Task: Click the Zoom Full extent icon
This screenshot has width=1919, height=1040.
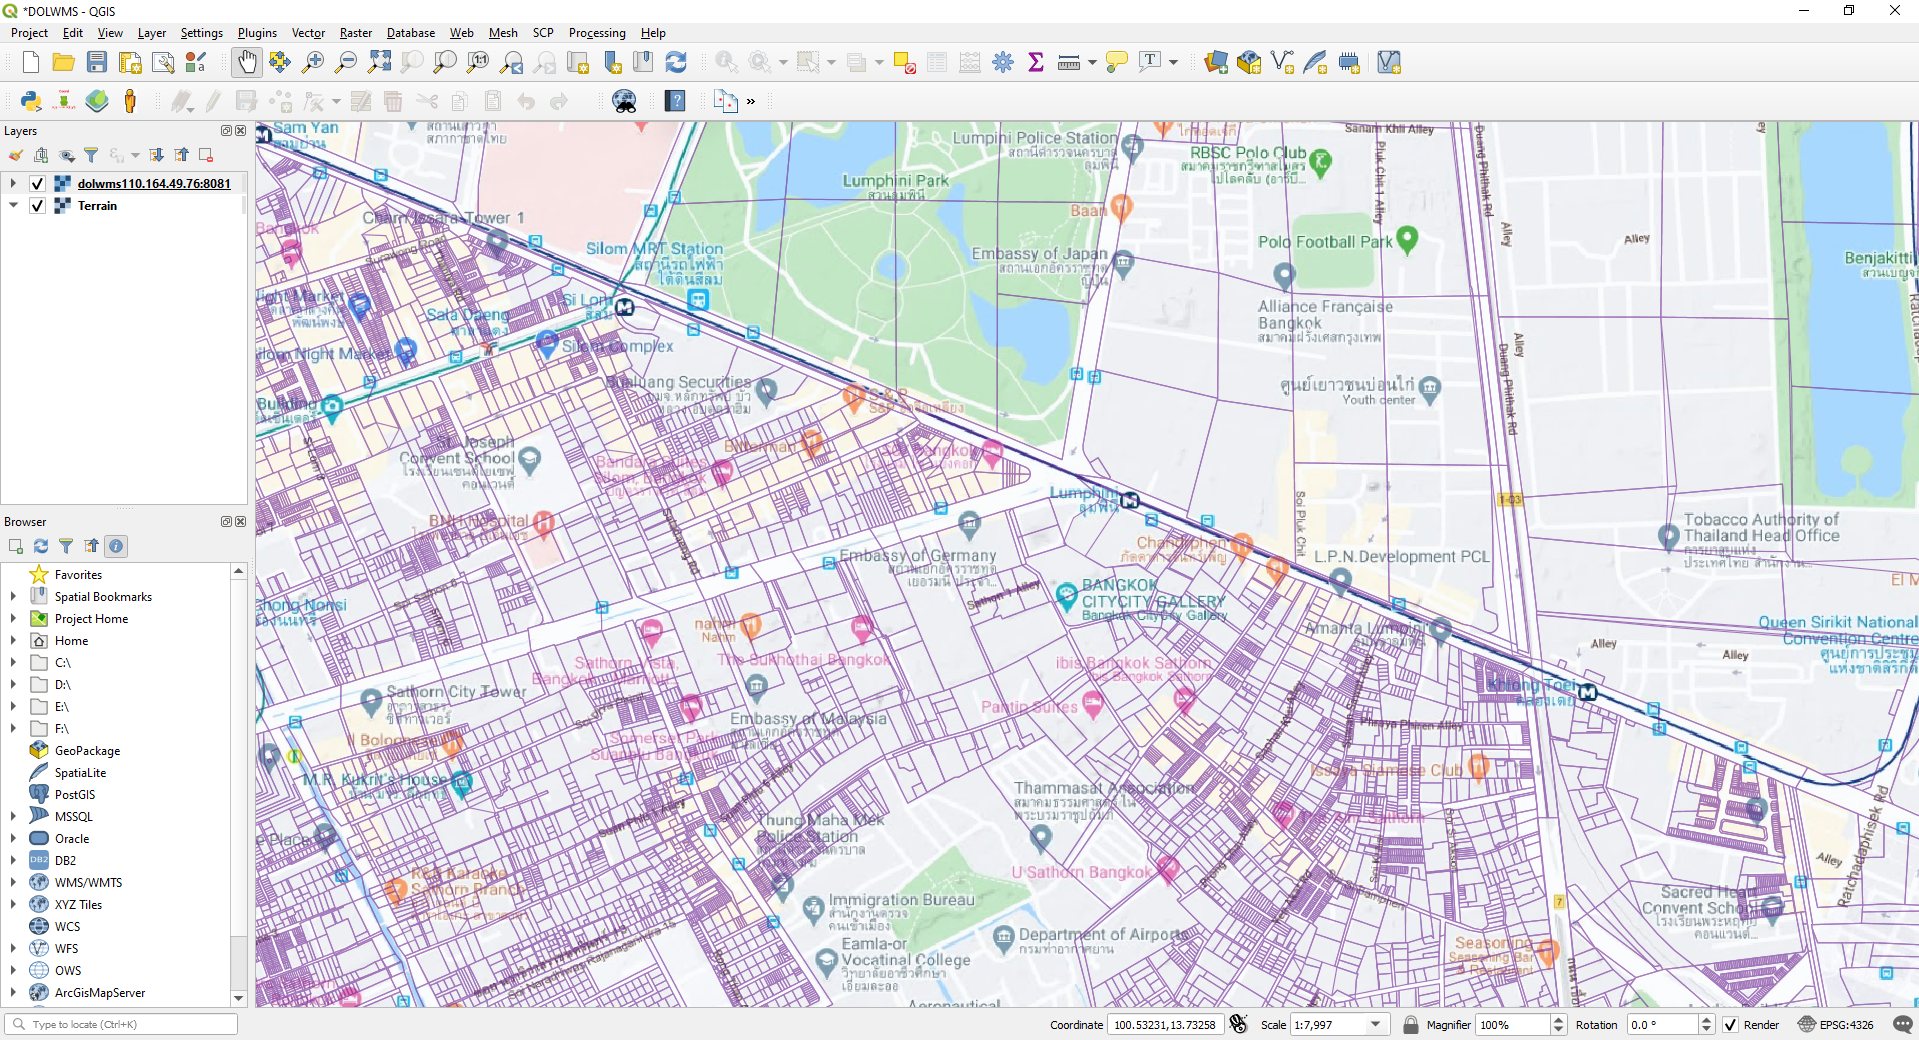Action: point(379,63)
